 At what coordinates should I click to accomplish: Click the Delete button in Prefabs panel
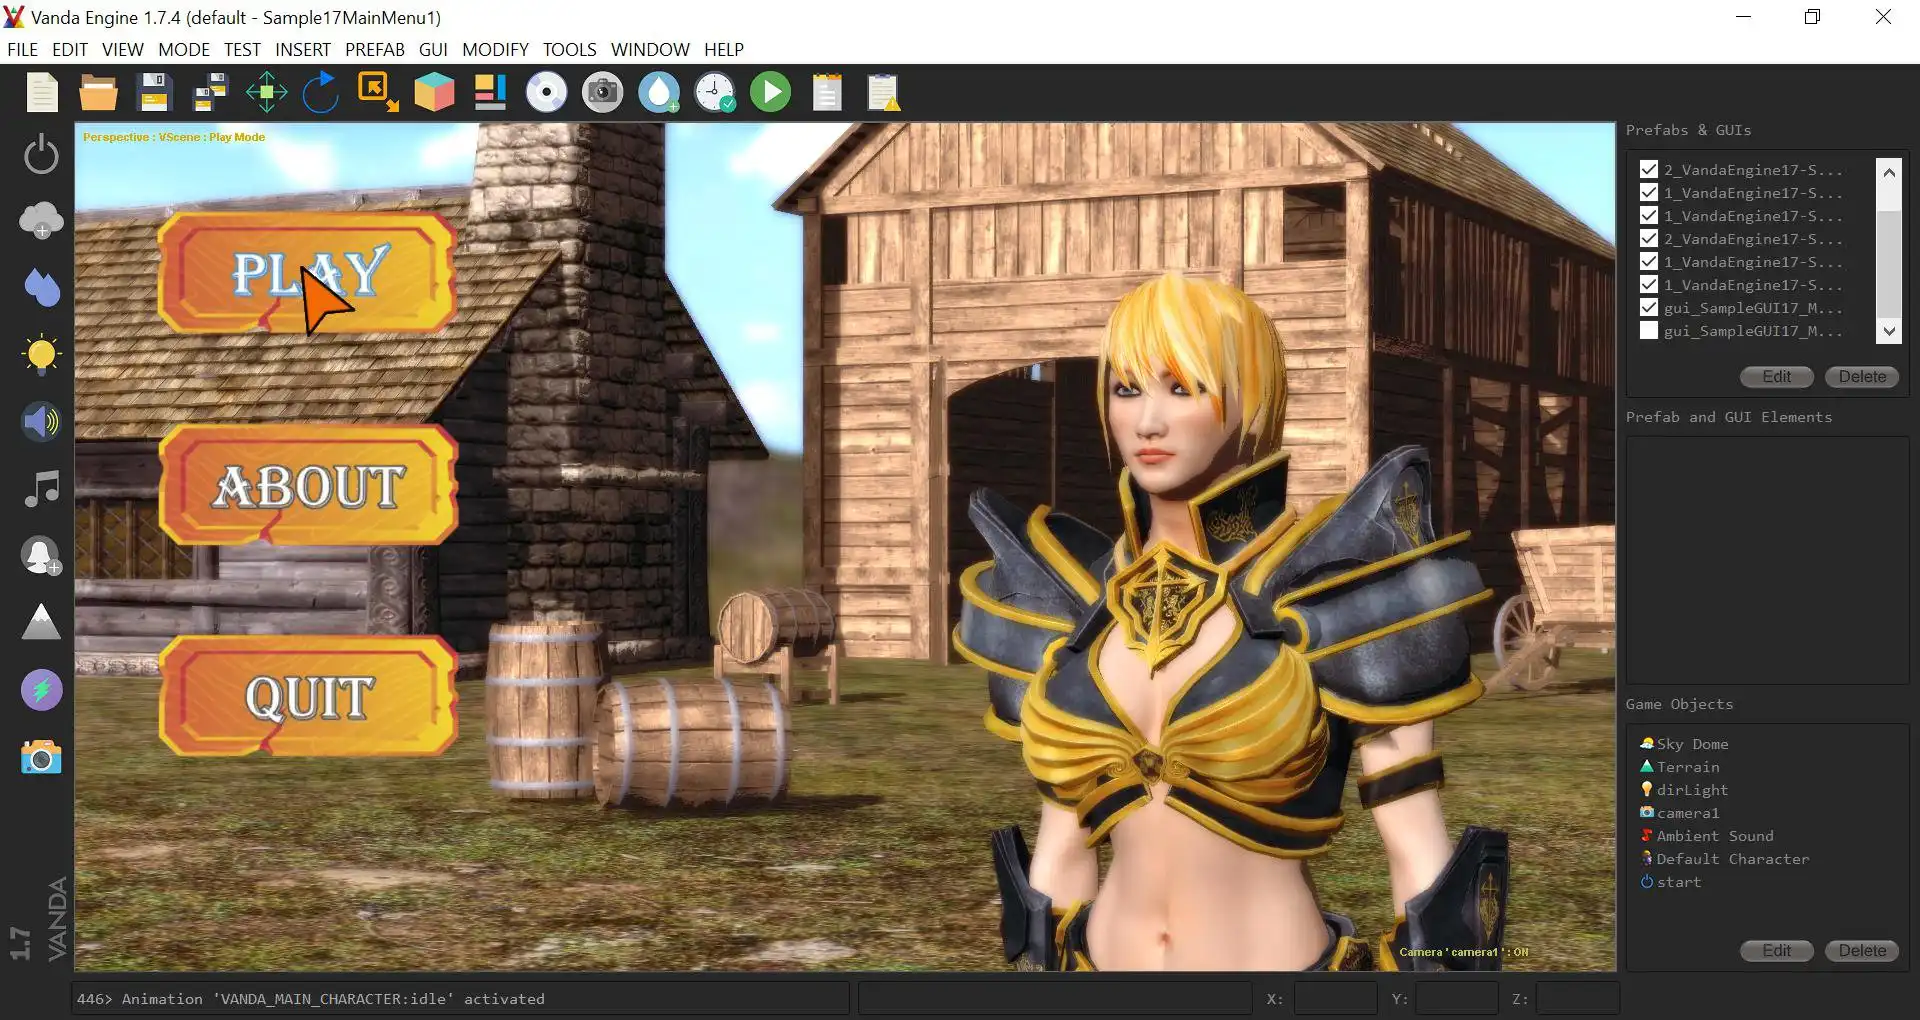[x=1861, y=377]
